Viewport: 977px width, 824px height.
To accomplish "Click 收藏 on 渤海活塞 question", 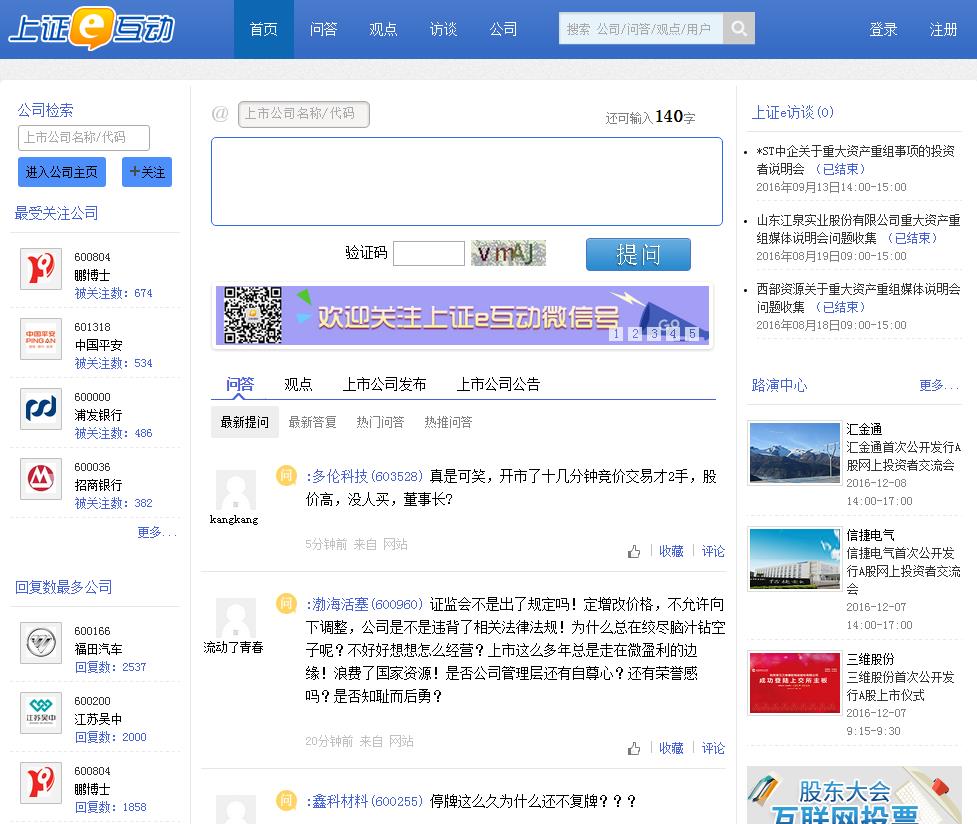I will [671, 749].
